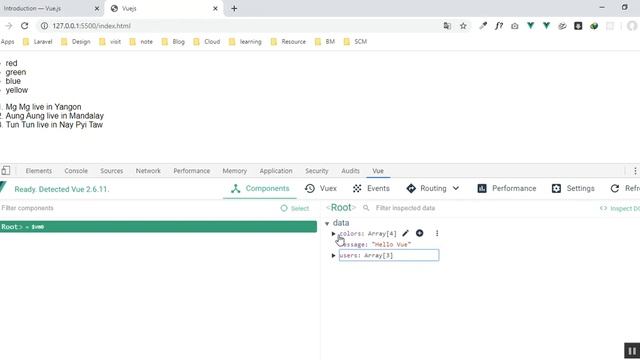This screenshot has height=360, width=640.
Task: Open a new browser tab
Action: point(234,9)
